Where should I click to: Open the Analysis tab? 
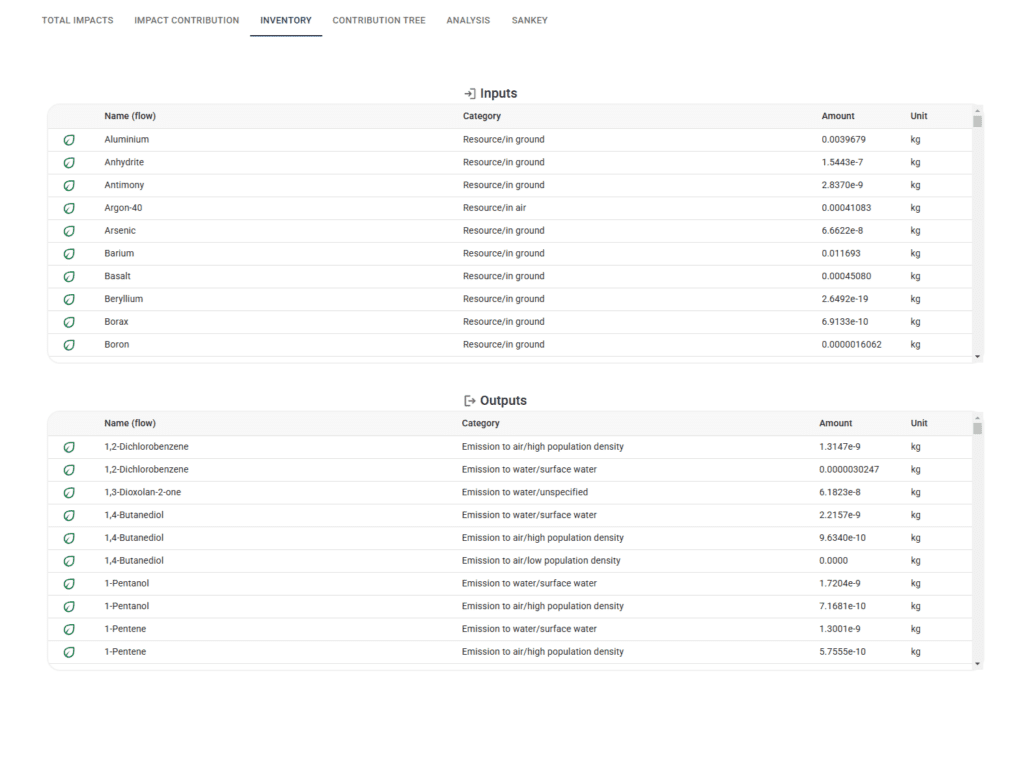(x=468, y=20)
